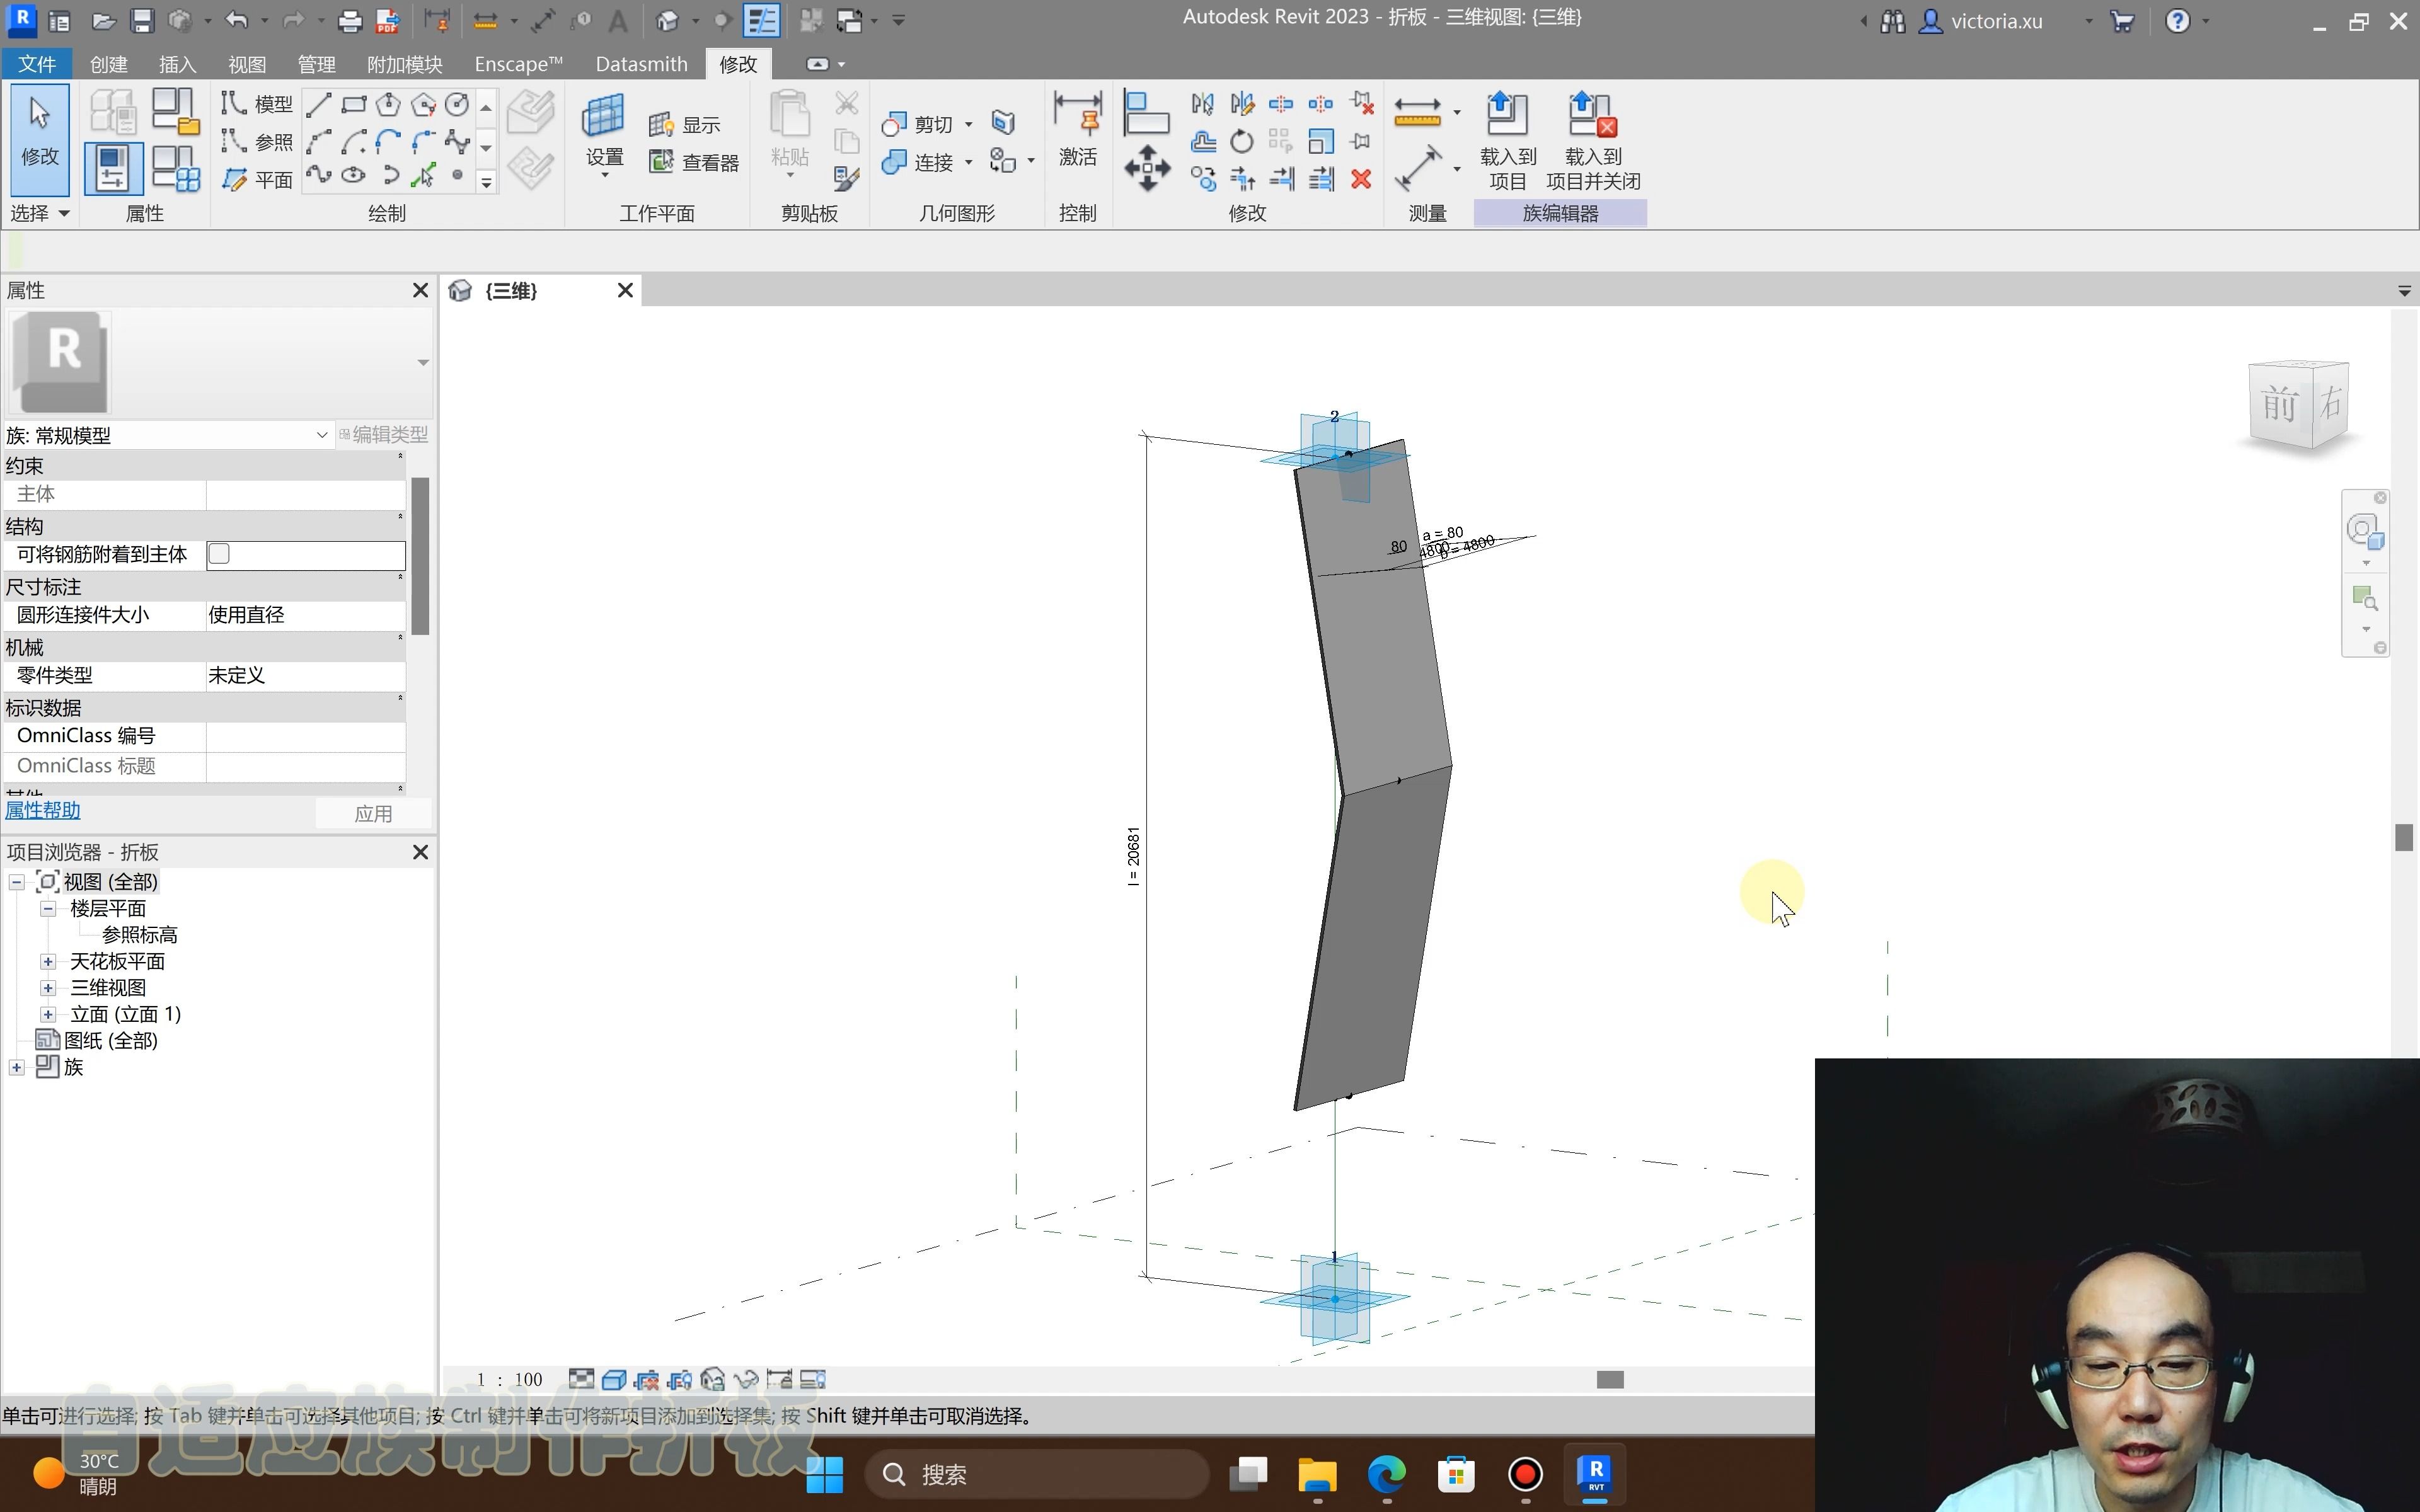2420x1512 pixels.
Task: Select the Split Element tool
Action: [x=1281, y=104]
